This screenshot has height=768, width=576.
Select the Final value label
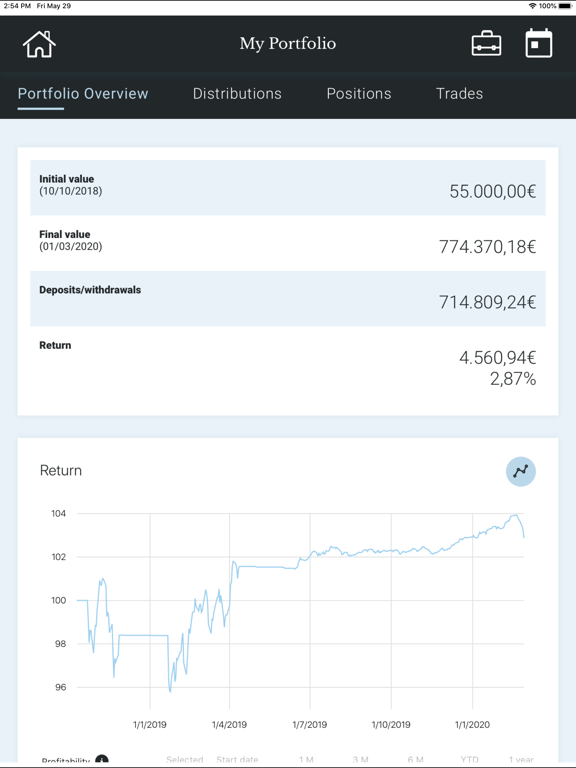click(x=65, y=234)
